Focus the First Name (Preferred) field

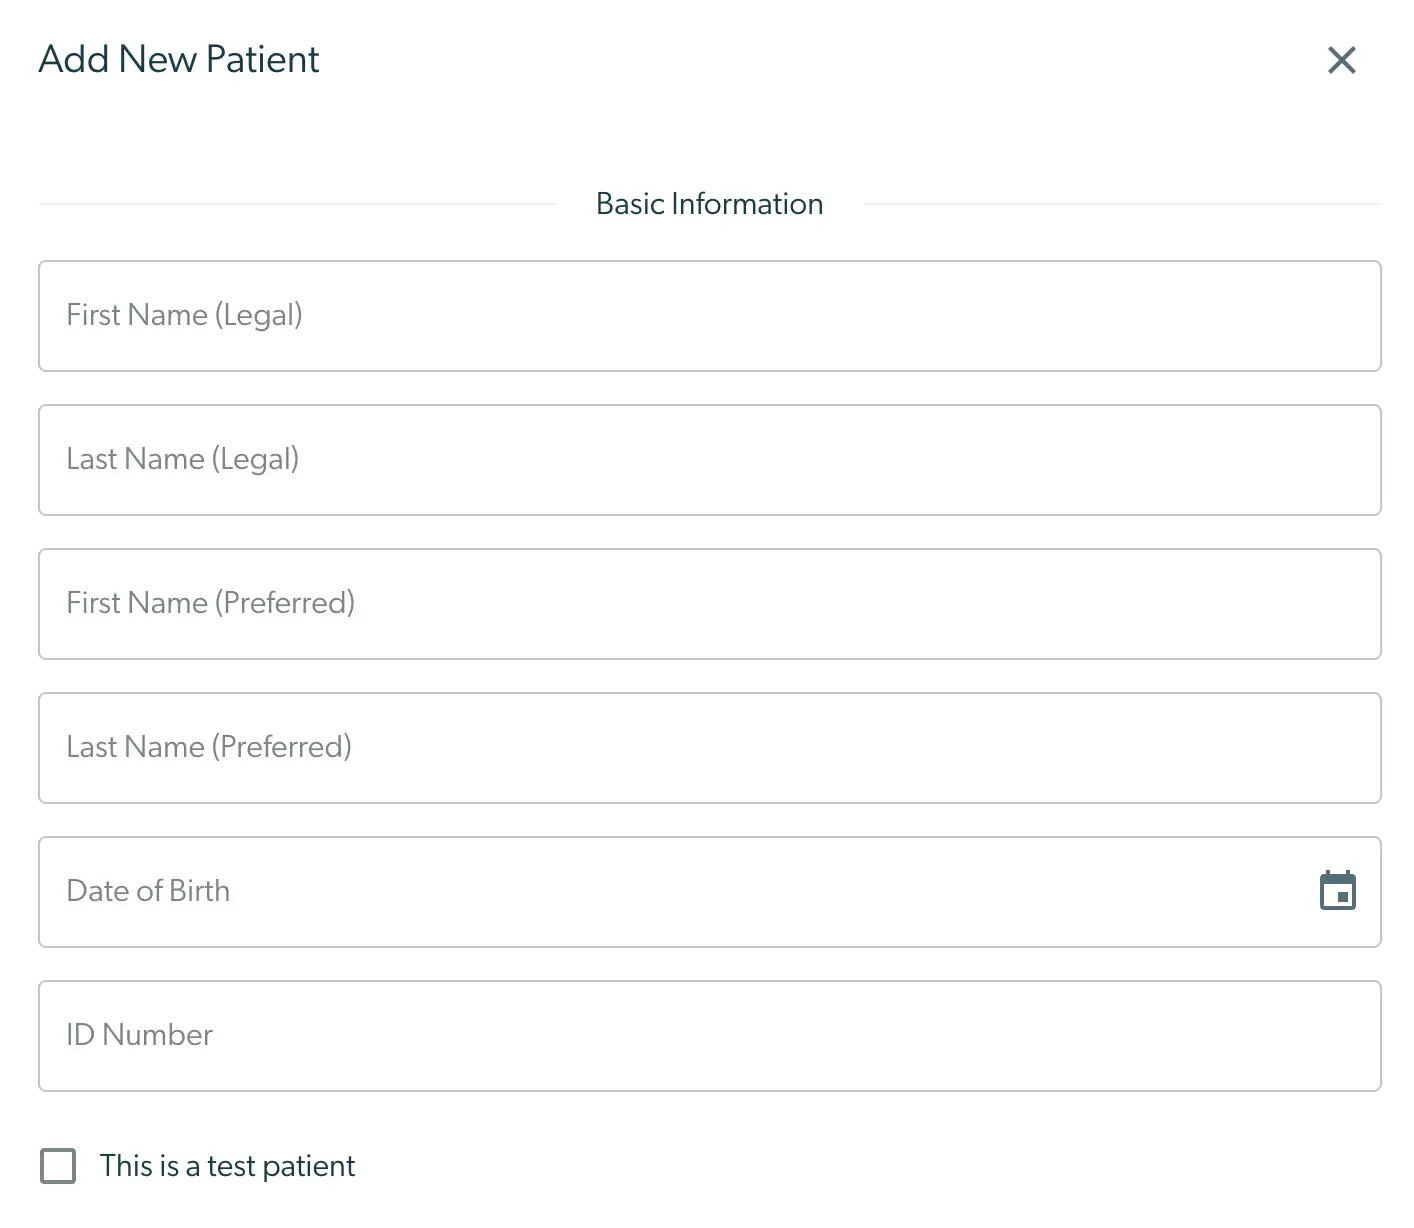click(x=708, y=603)
